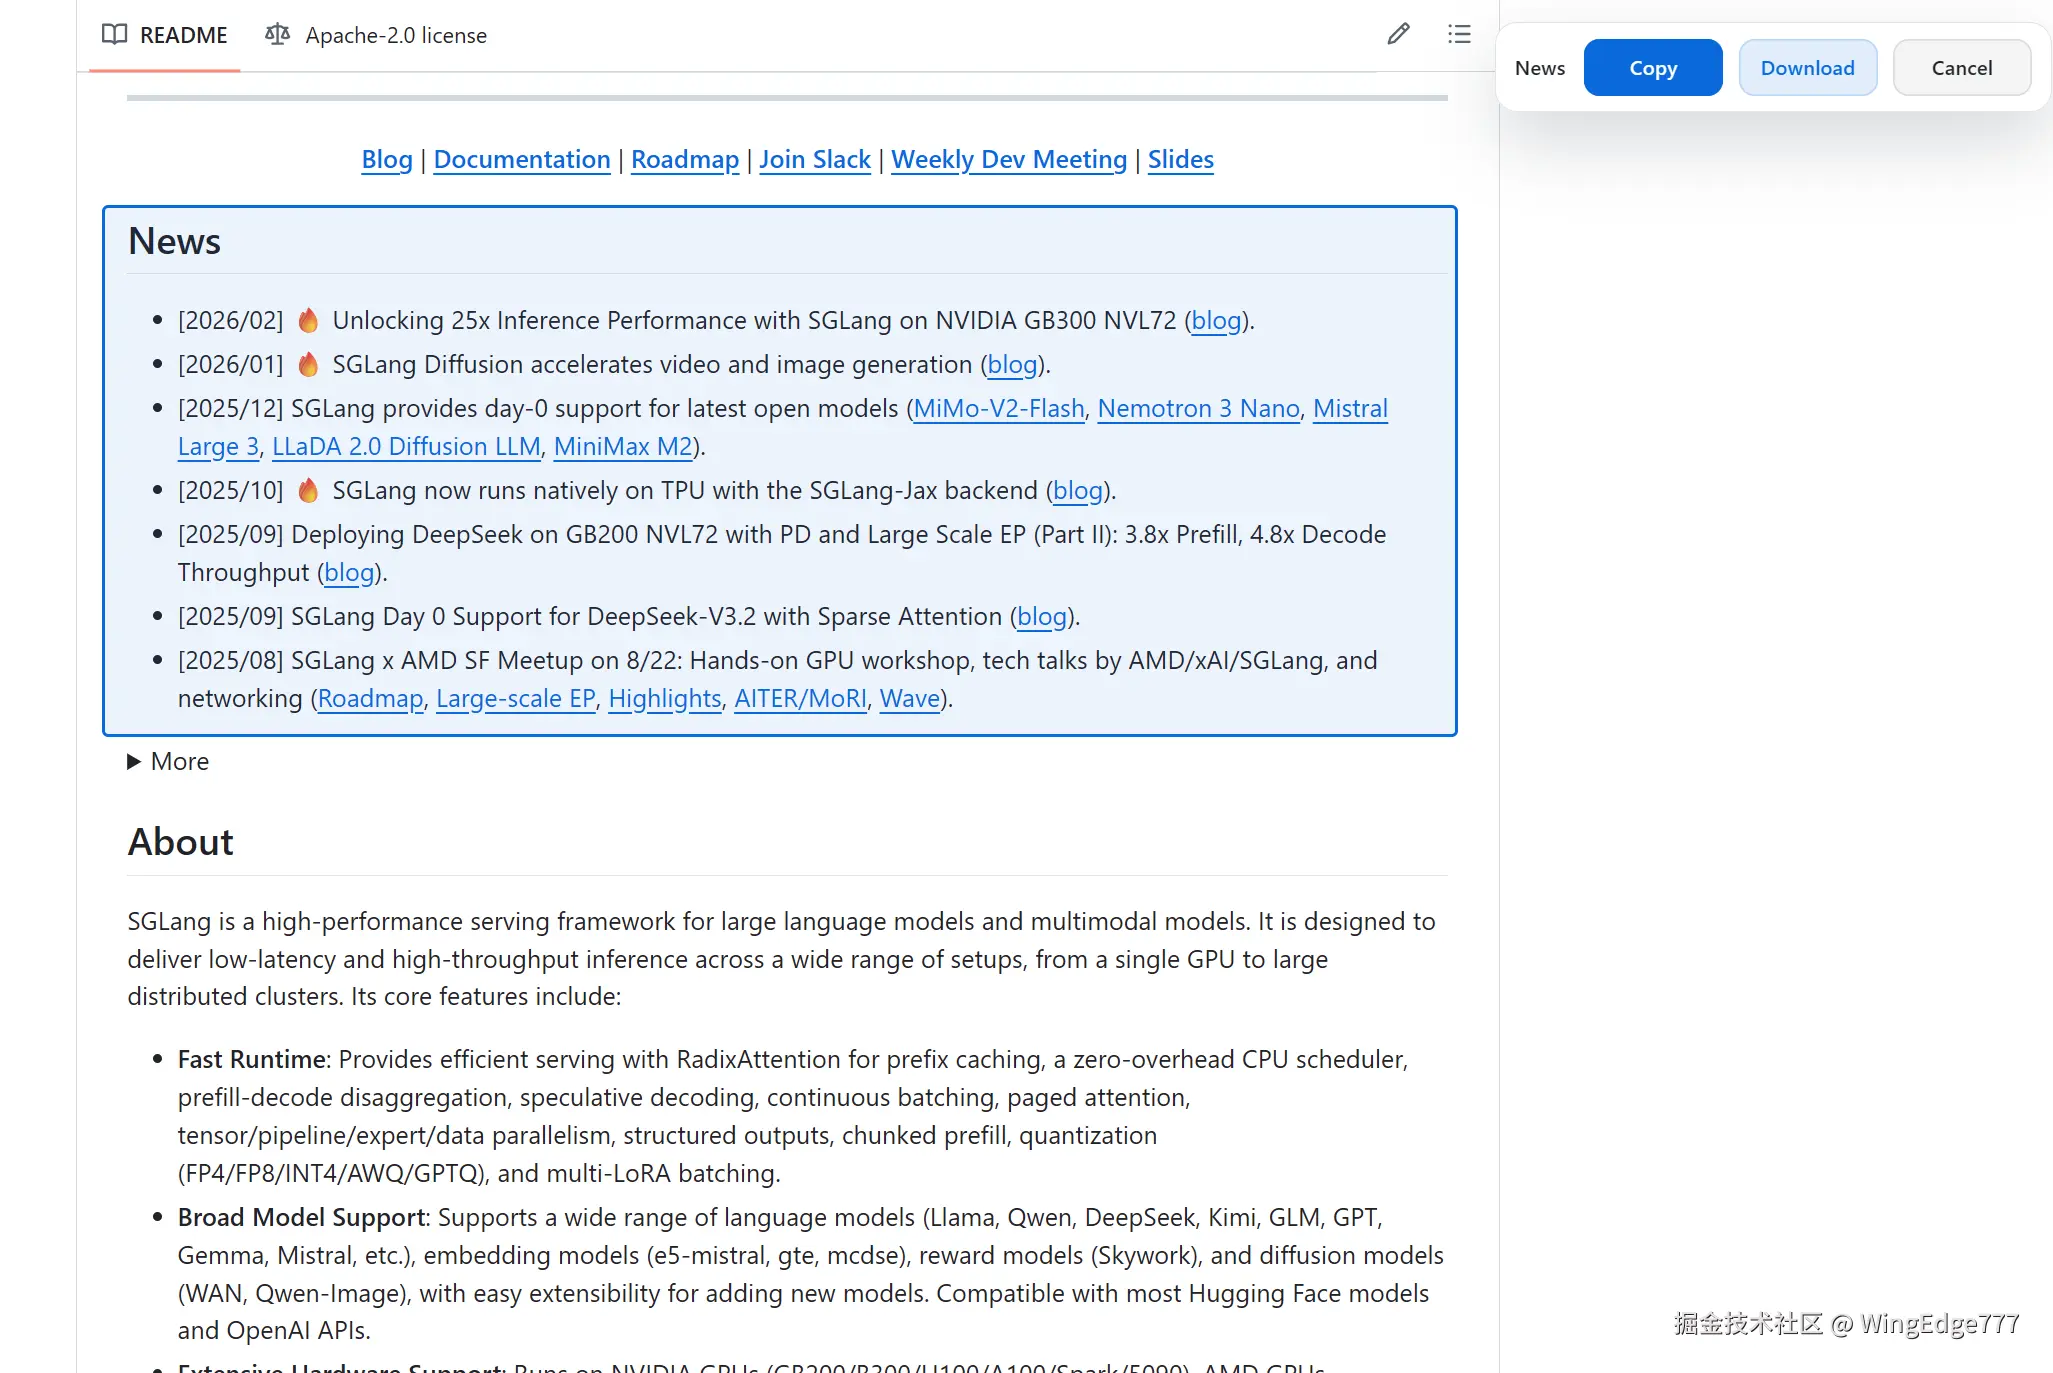This screenshot has width=2053, height=1373.
Task: Click the Cancel button
Action: 1961,68
